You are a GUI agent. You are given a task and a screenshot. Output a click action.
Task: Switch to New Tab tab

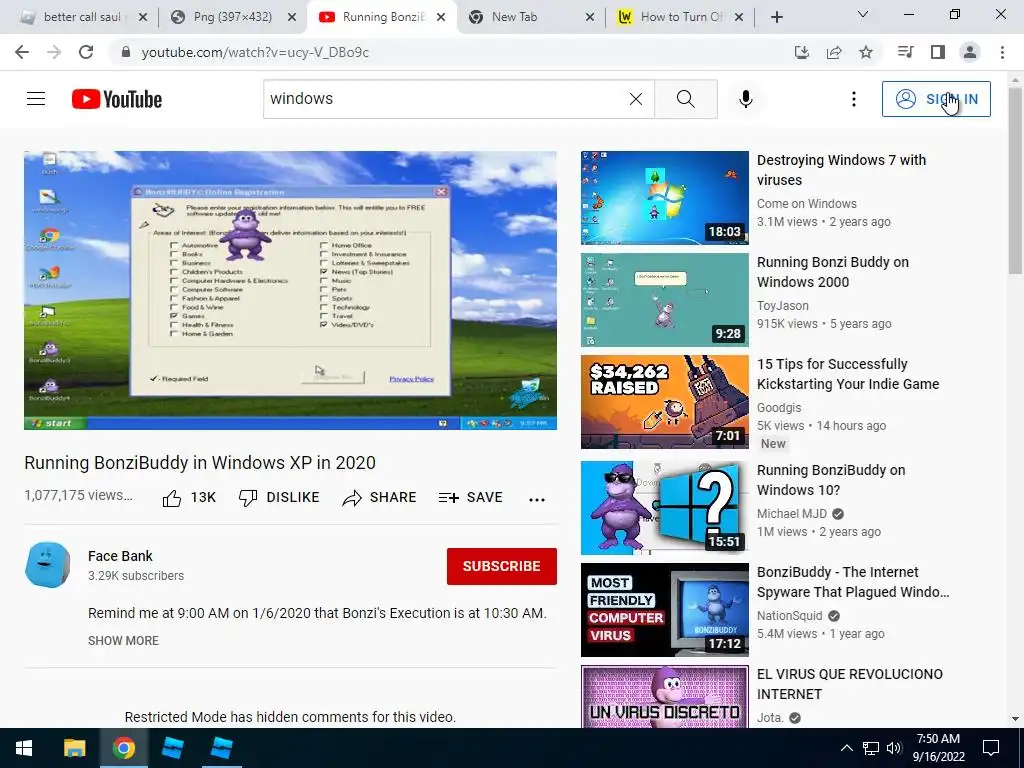tap(531, 17)
